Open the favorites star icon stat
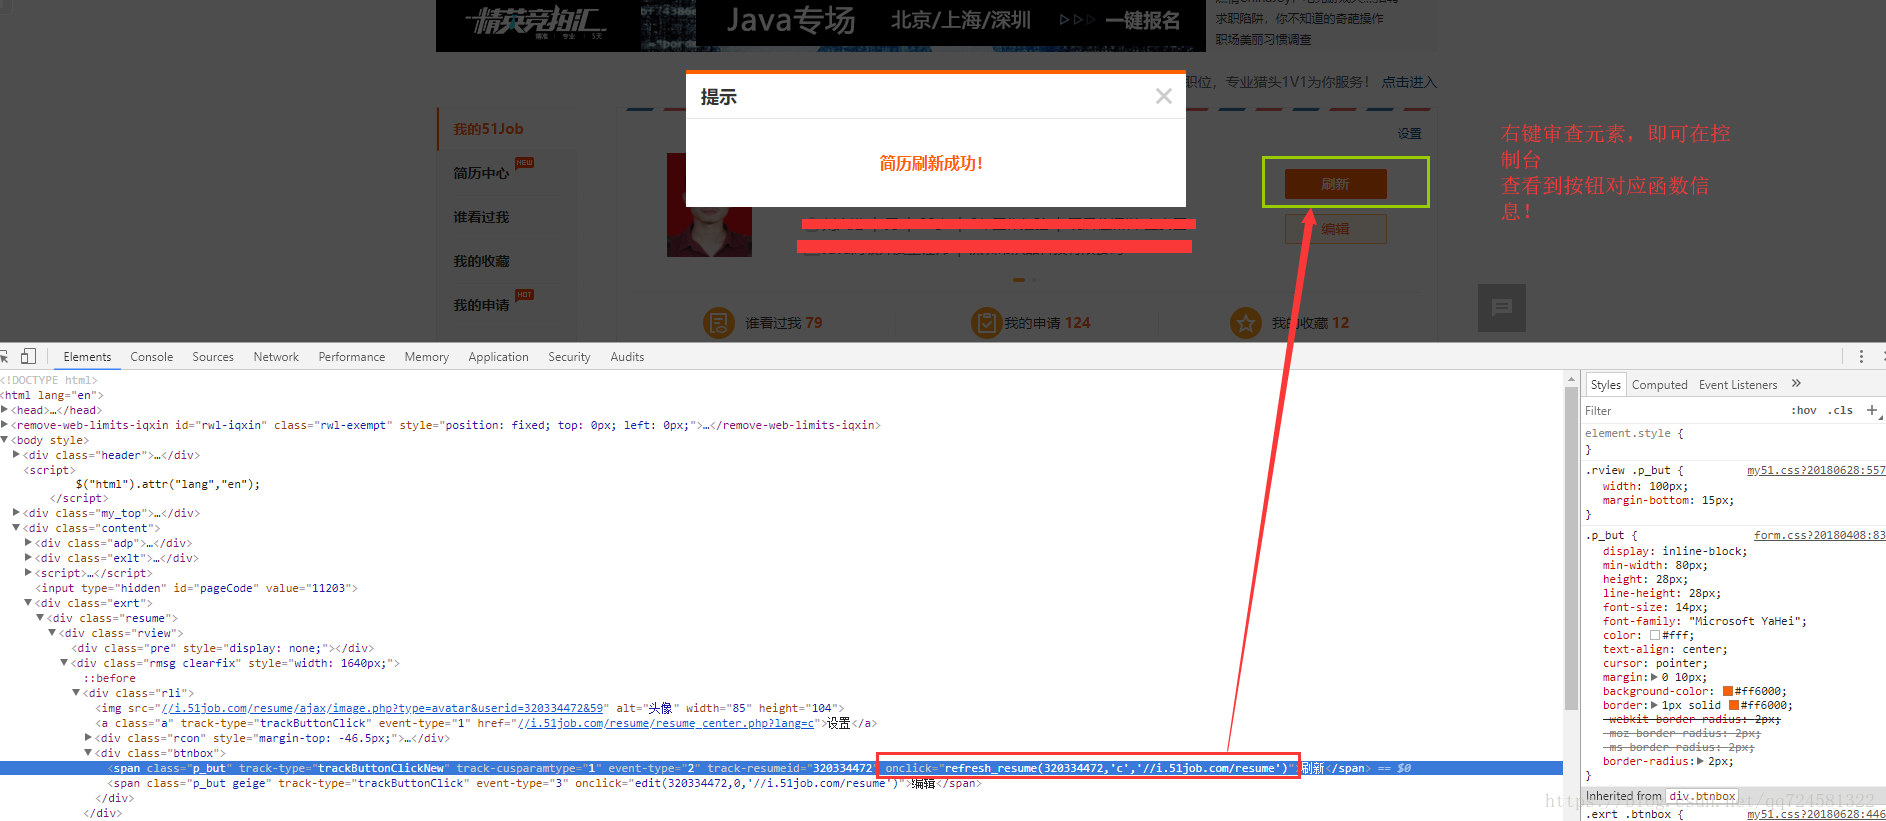 pyautogui.click(x=1246, y=323)
